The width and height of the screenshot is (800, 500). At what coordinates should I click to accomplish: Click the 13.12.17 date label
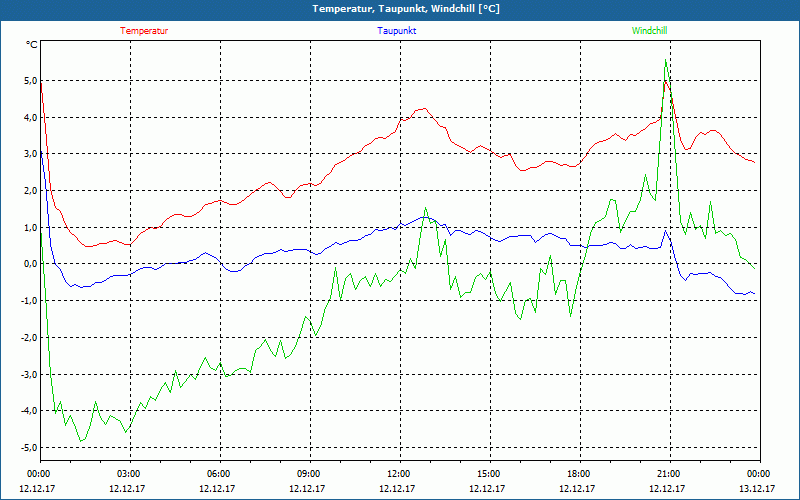(757, 489)
